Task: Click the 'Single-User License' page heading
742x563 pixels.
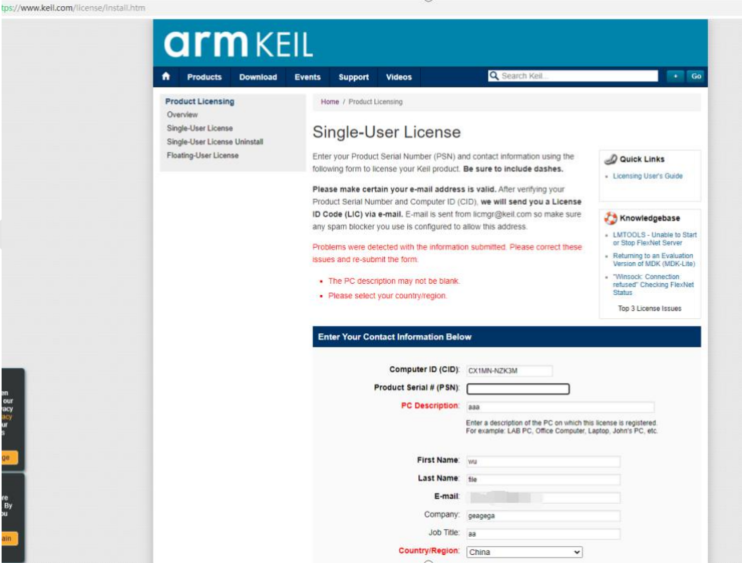Action: coord(387,132)
